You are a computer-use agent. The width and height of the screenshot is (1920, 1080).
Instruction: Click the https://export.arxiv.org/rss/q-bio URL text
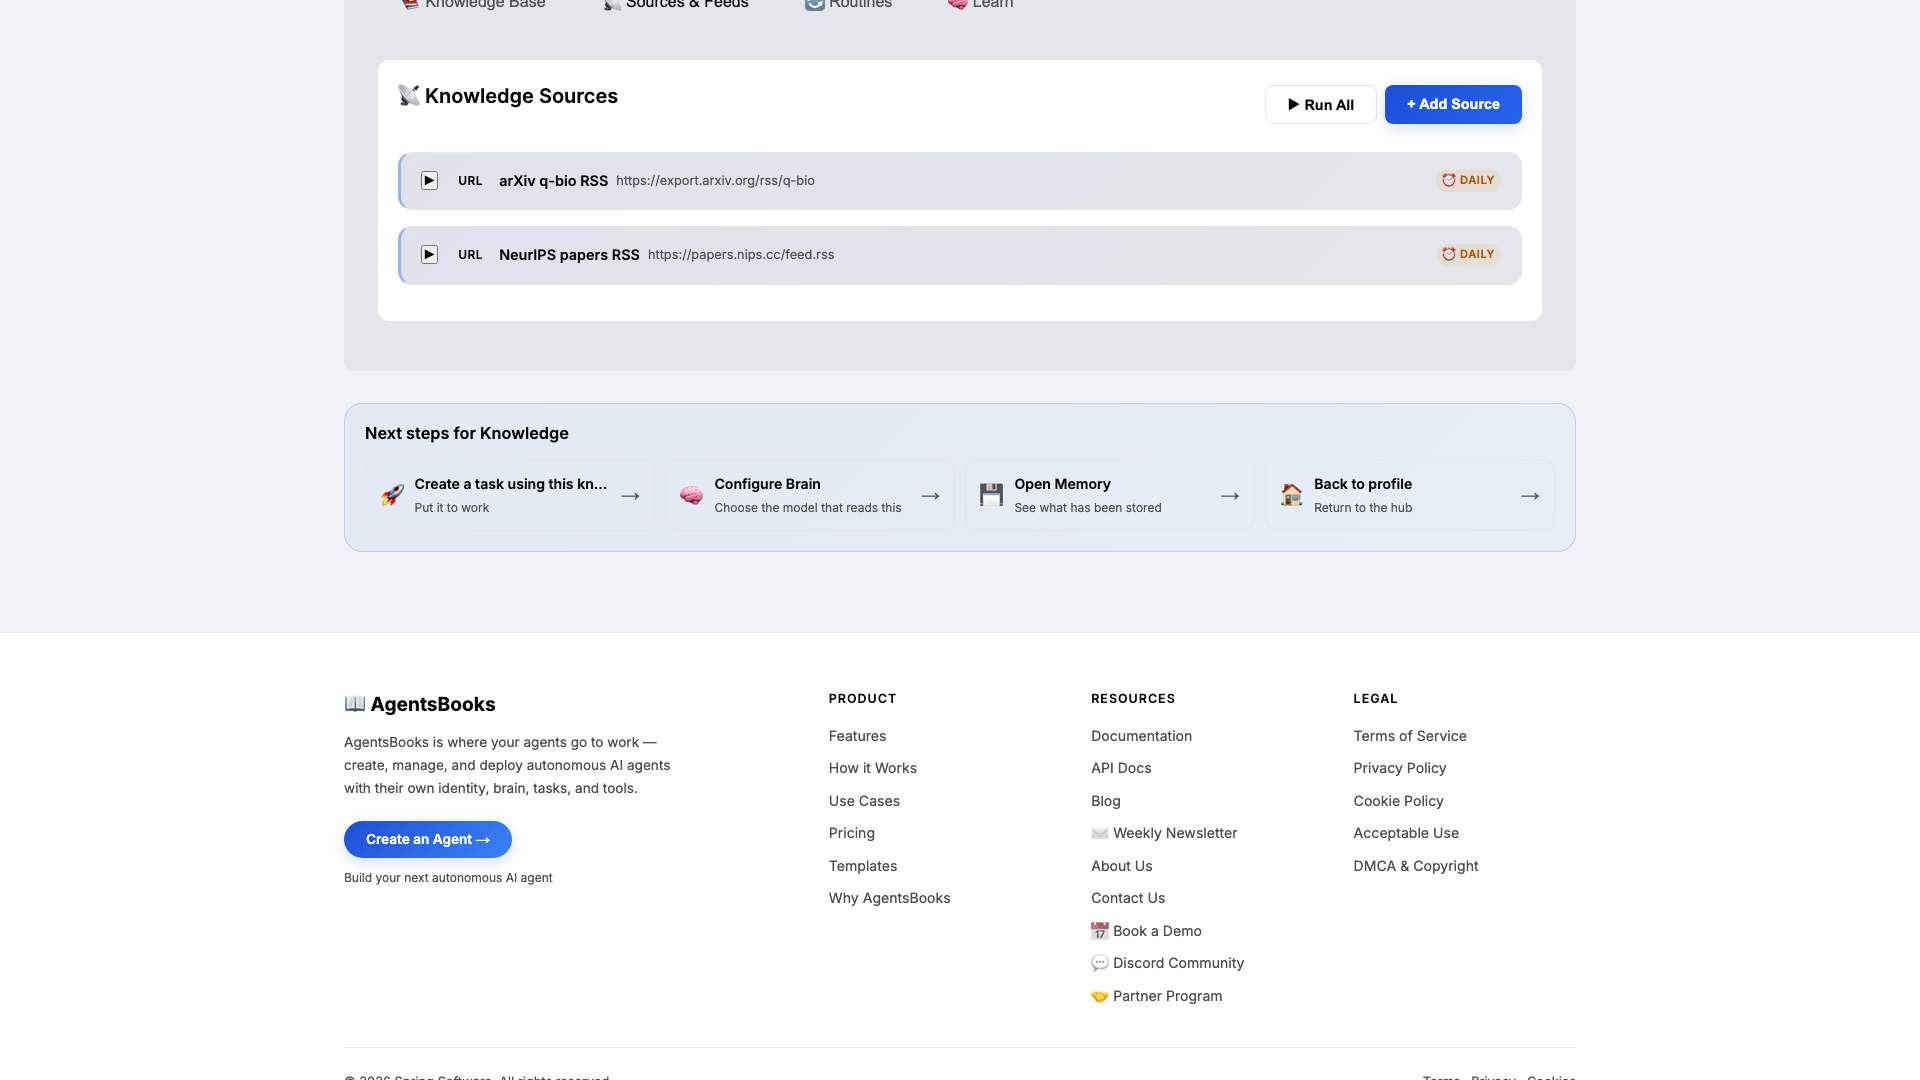click(x=715, y=181)
